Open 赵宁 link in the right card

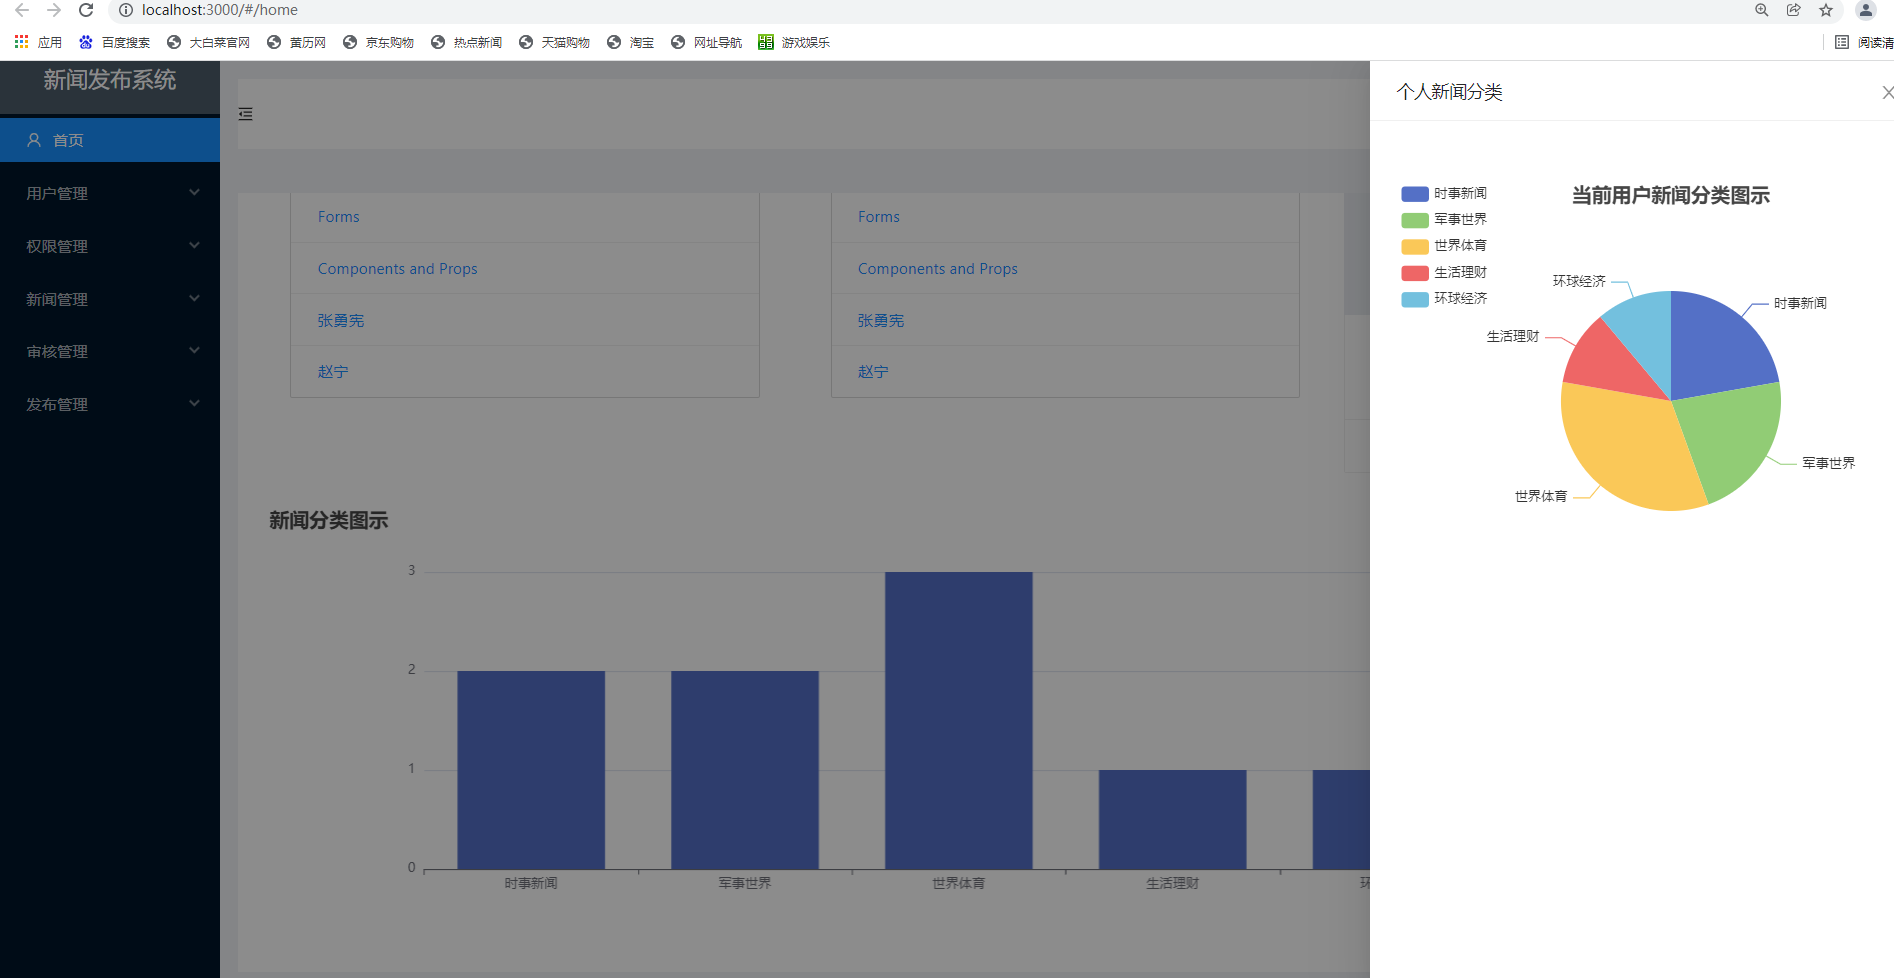click(873, 372)
